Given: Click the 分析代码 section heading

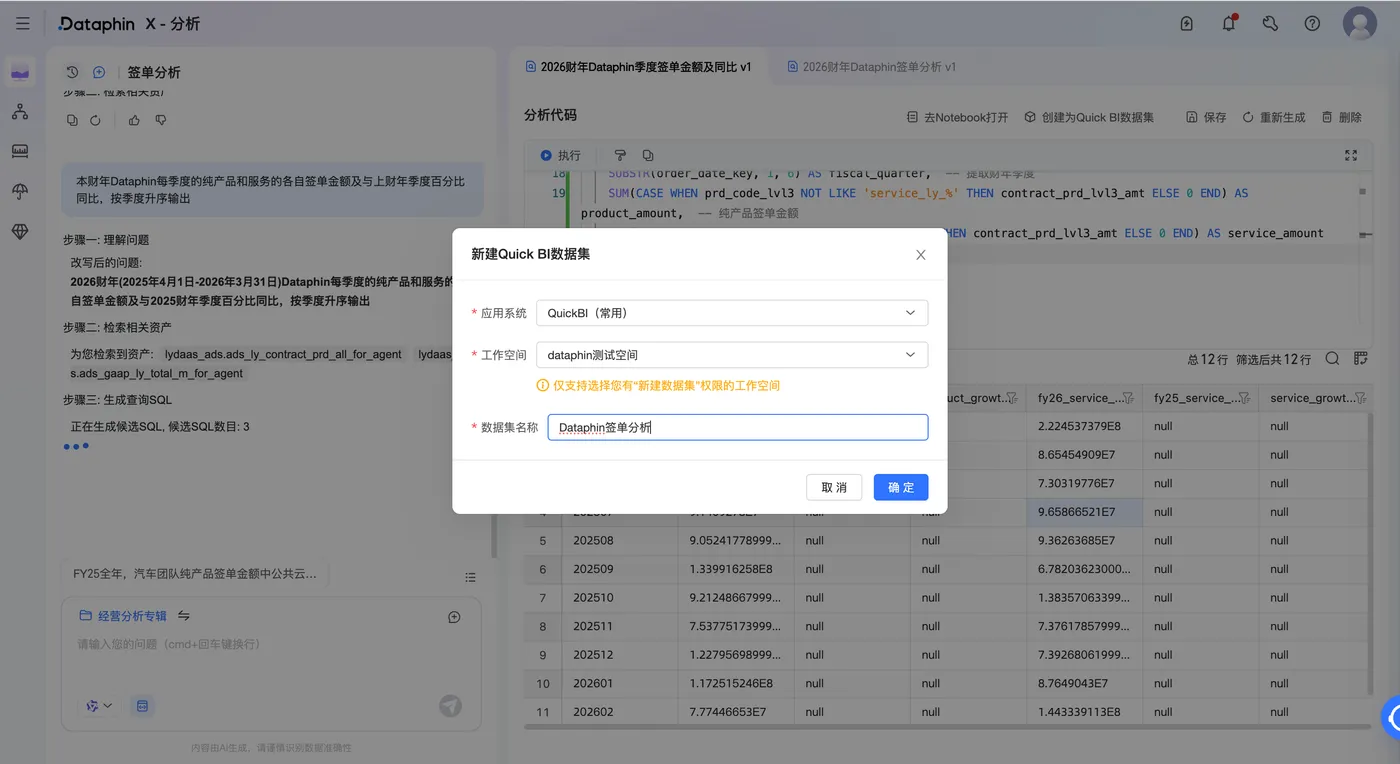Looking at the screenshot, I should click(550, 115).
